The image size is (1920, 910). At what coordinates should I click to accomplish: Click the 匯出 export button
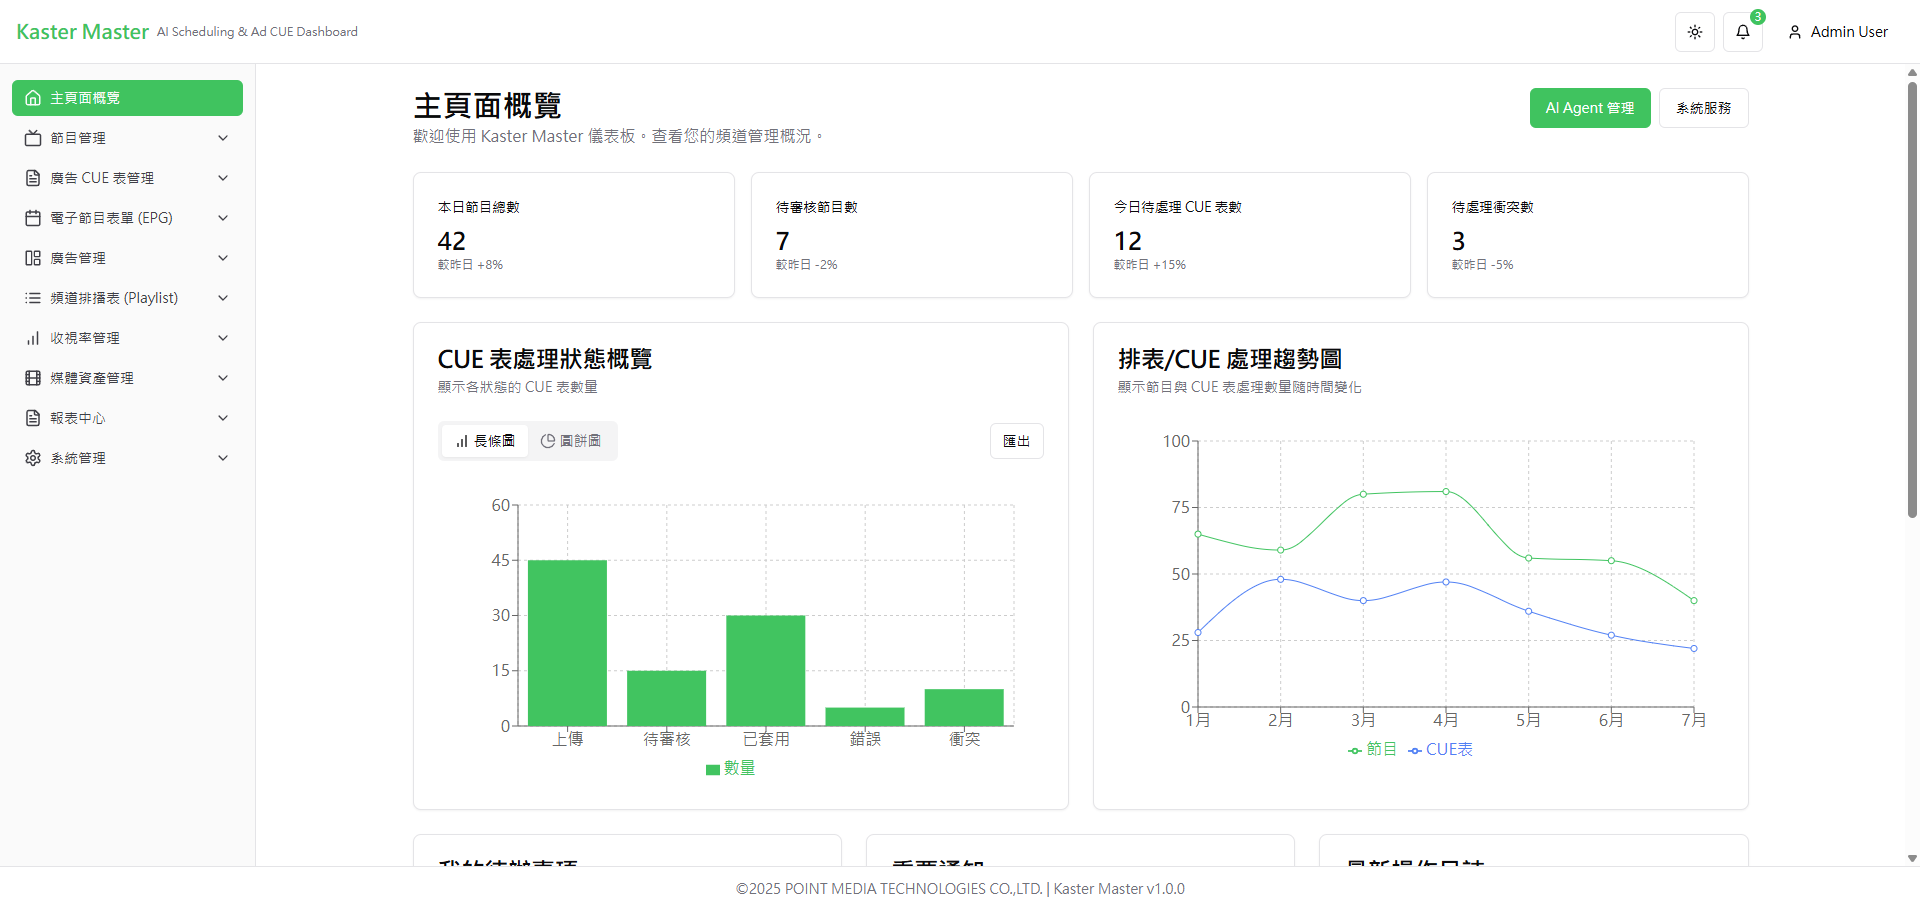click(x=1017, y=441)
